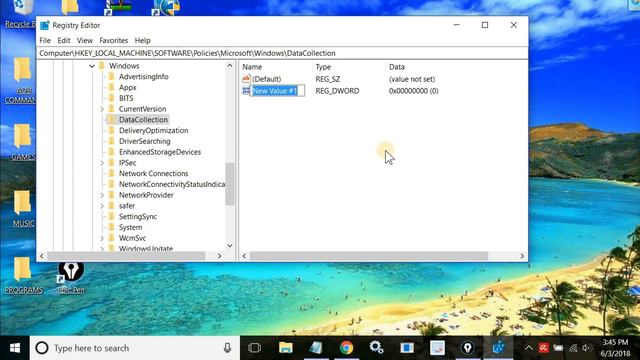The width and height of the screenshot is (640, 360).
Task: Click the Windows key folder icon
Action: 102,66
